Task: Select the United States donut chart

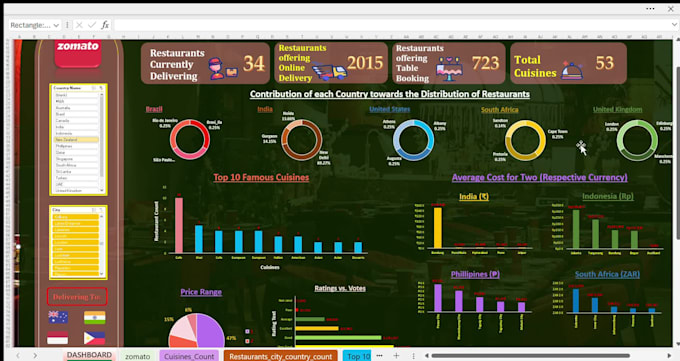Action: point(413,140)
